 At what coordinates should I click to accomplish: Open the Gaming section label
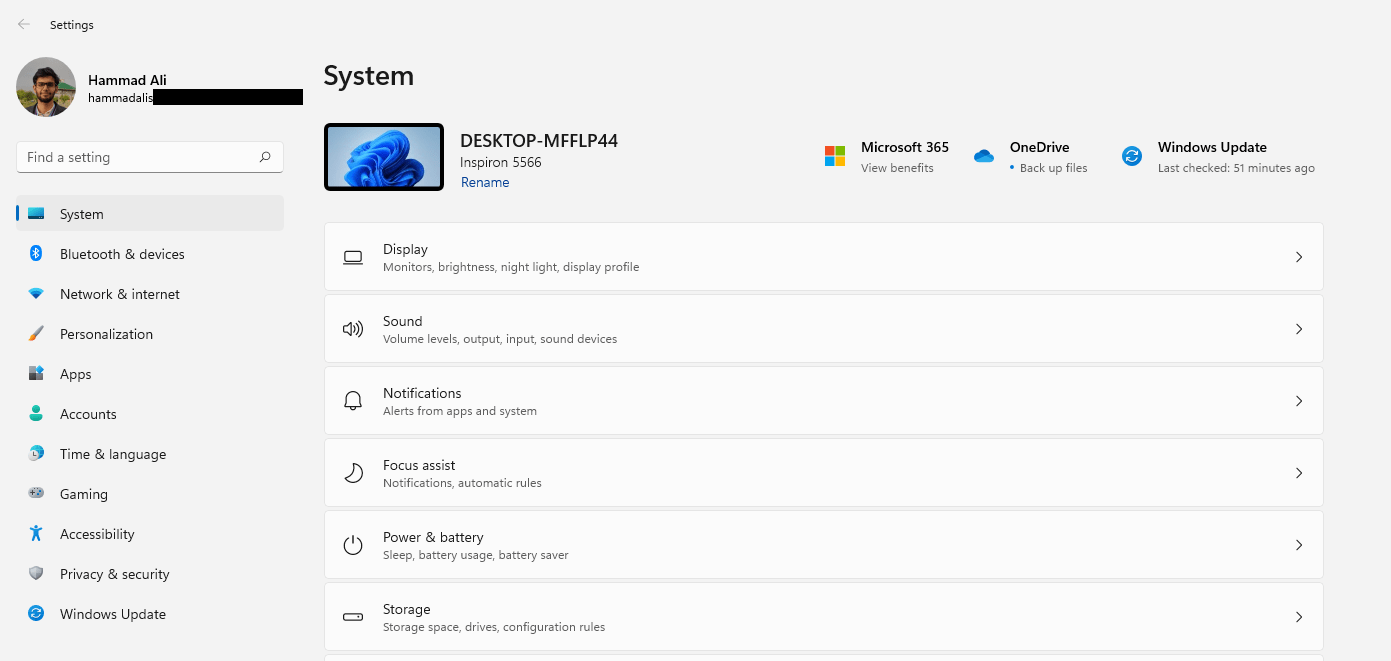tap(84, 494)
